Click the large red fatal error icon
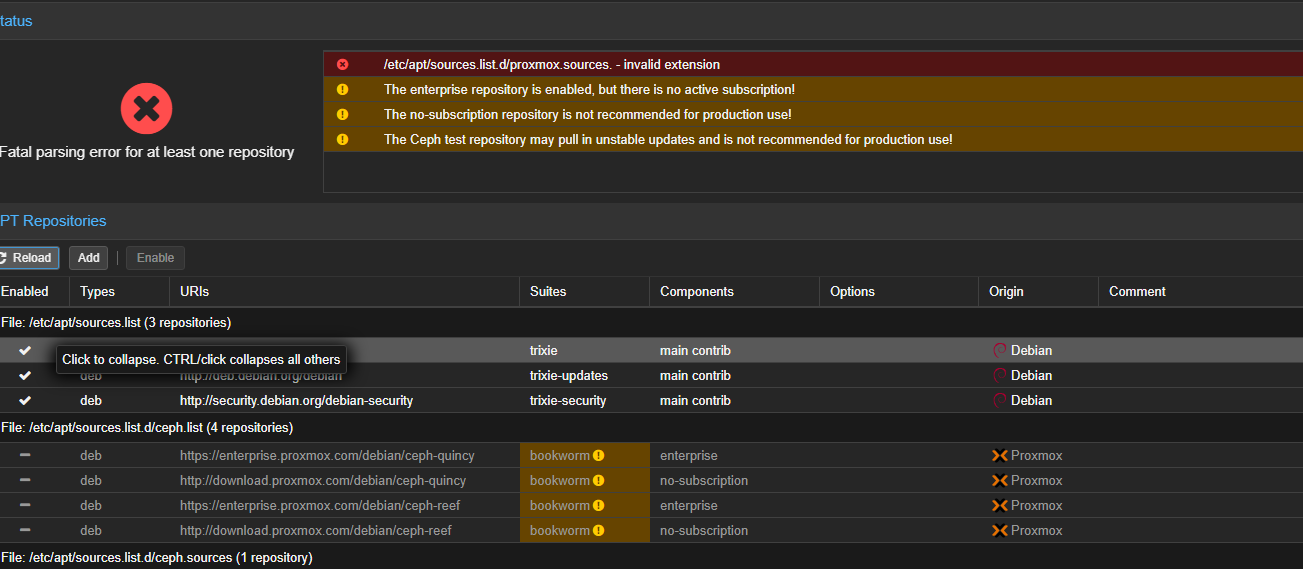 146,109
